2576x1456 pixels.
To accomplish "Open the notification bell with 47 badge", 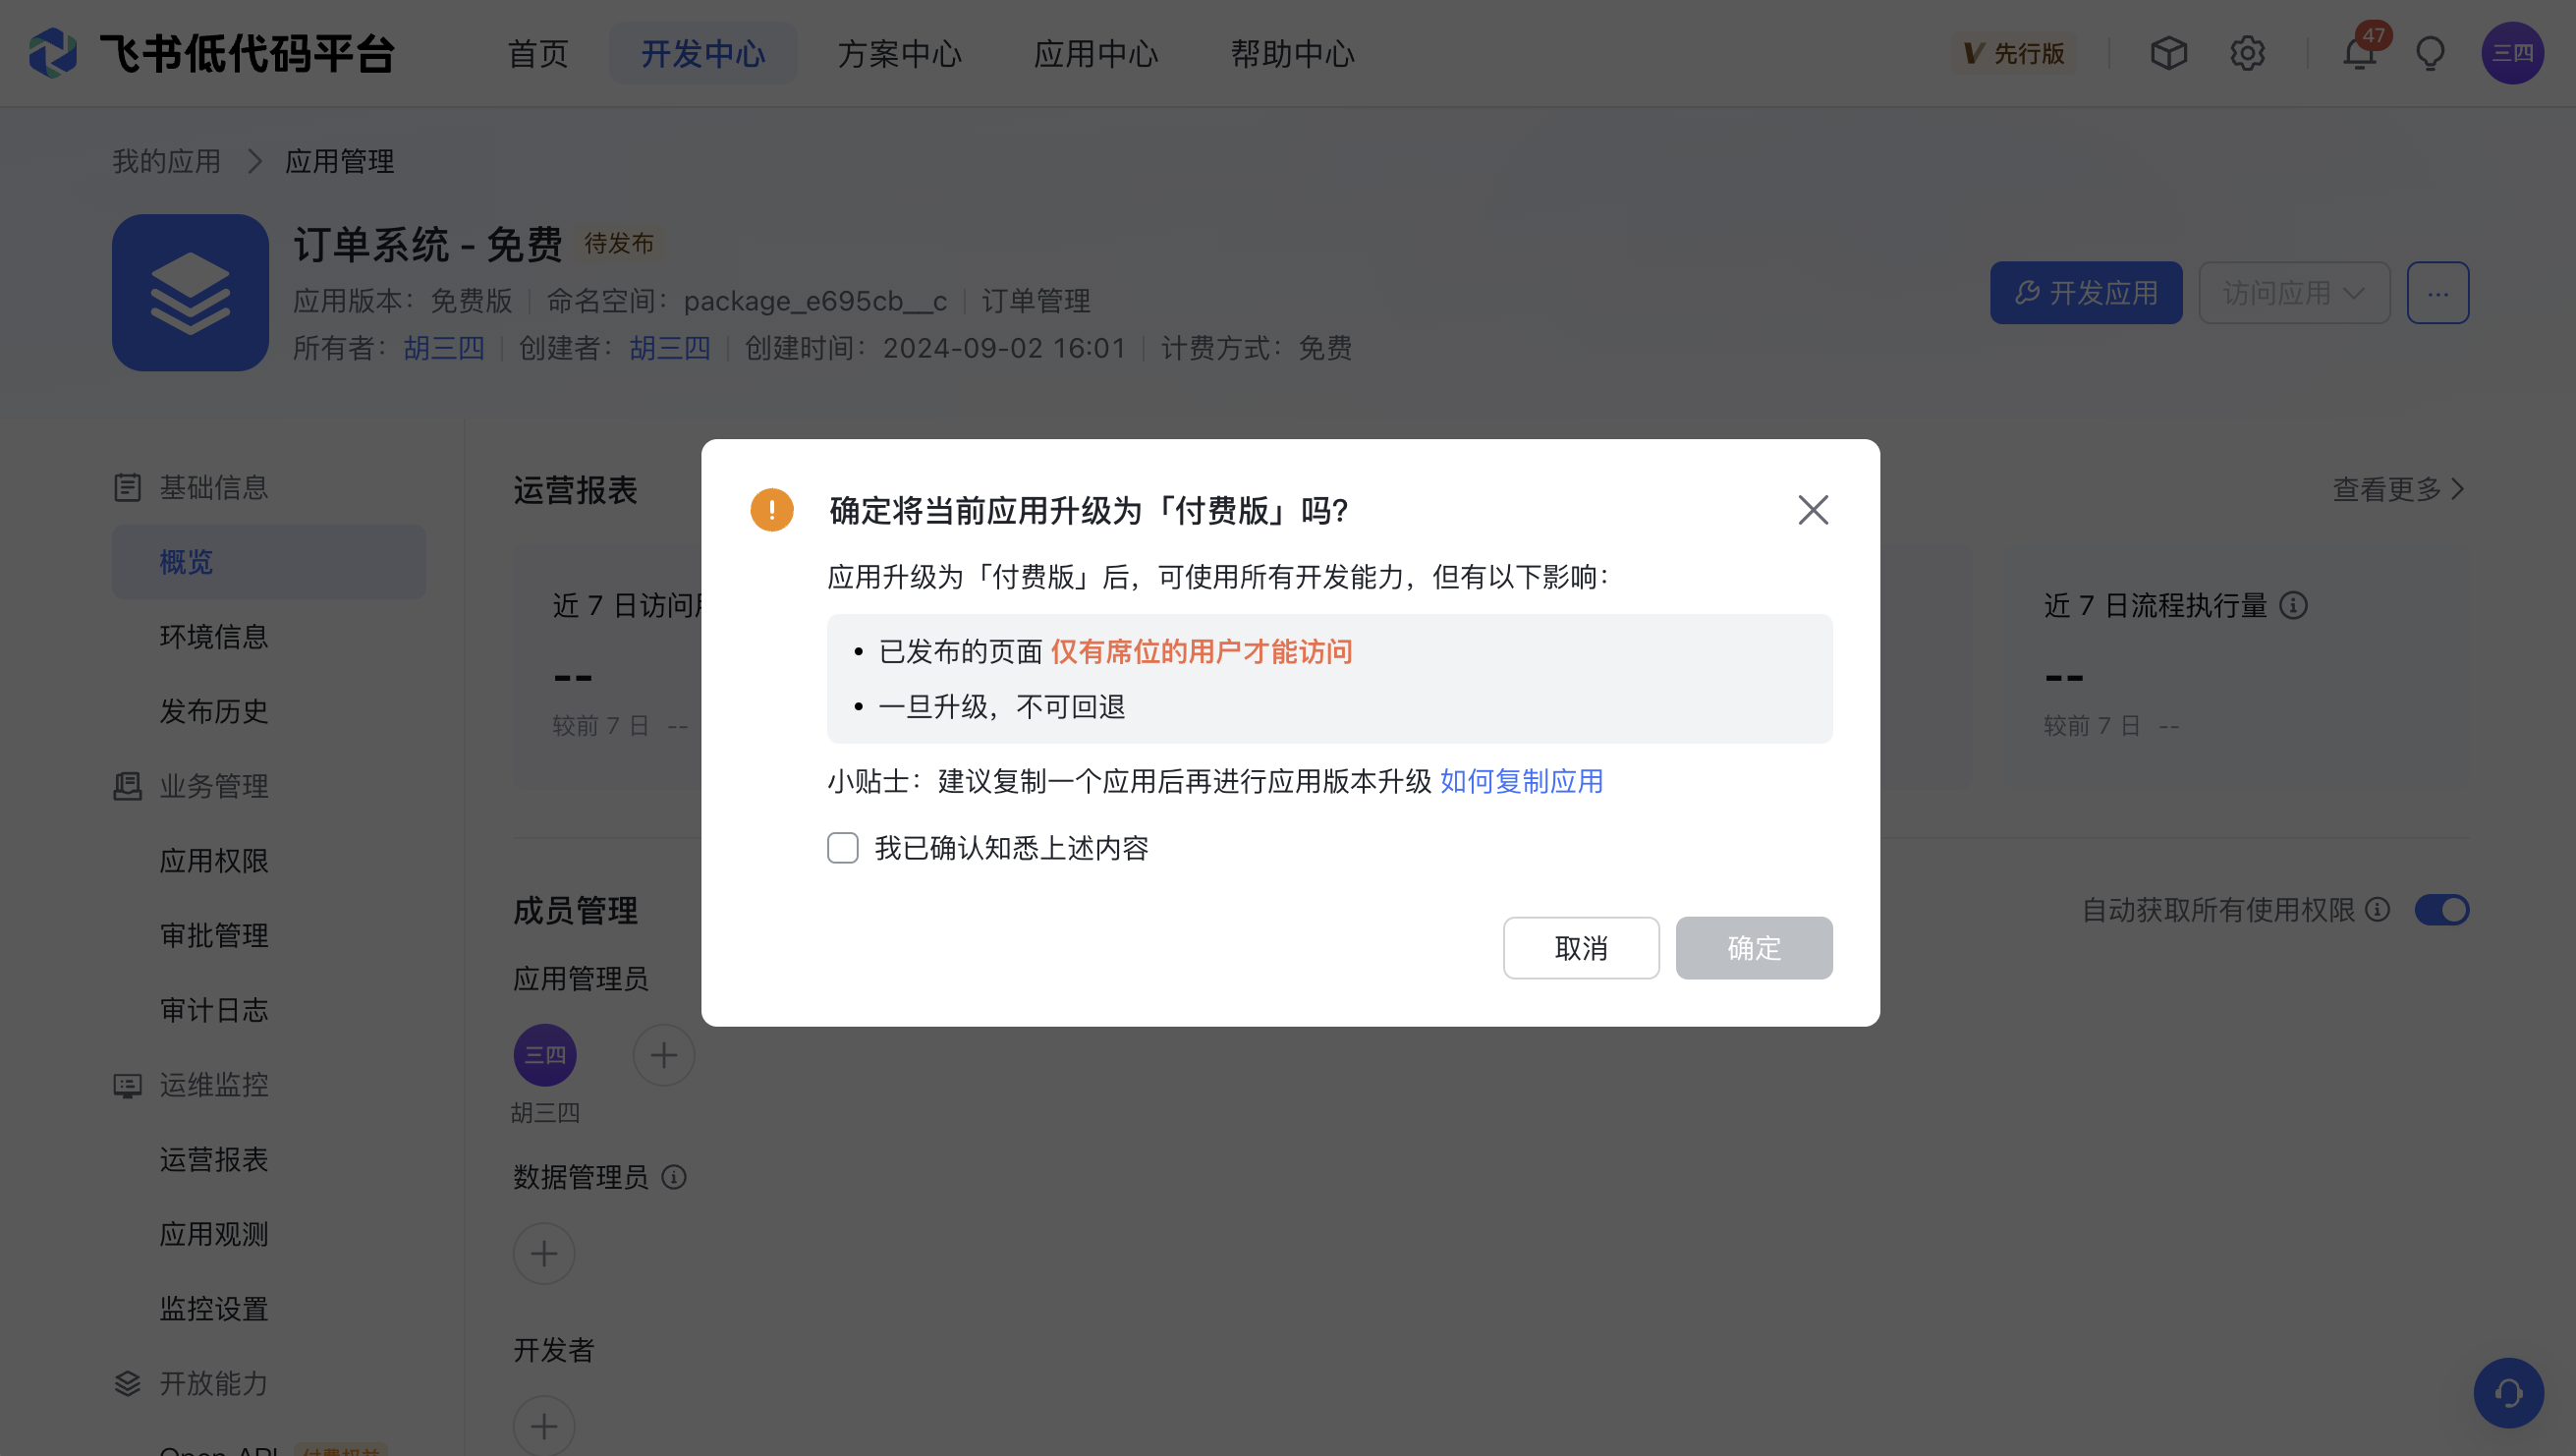I will tap(2361, 50).
